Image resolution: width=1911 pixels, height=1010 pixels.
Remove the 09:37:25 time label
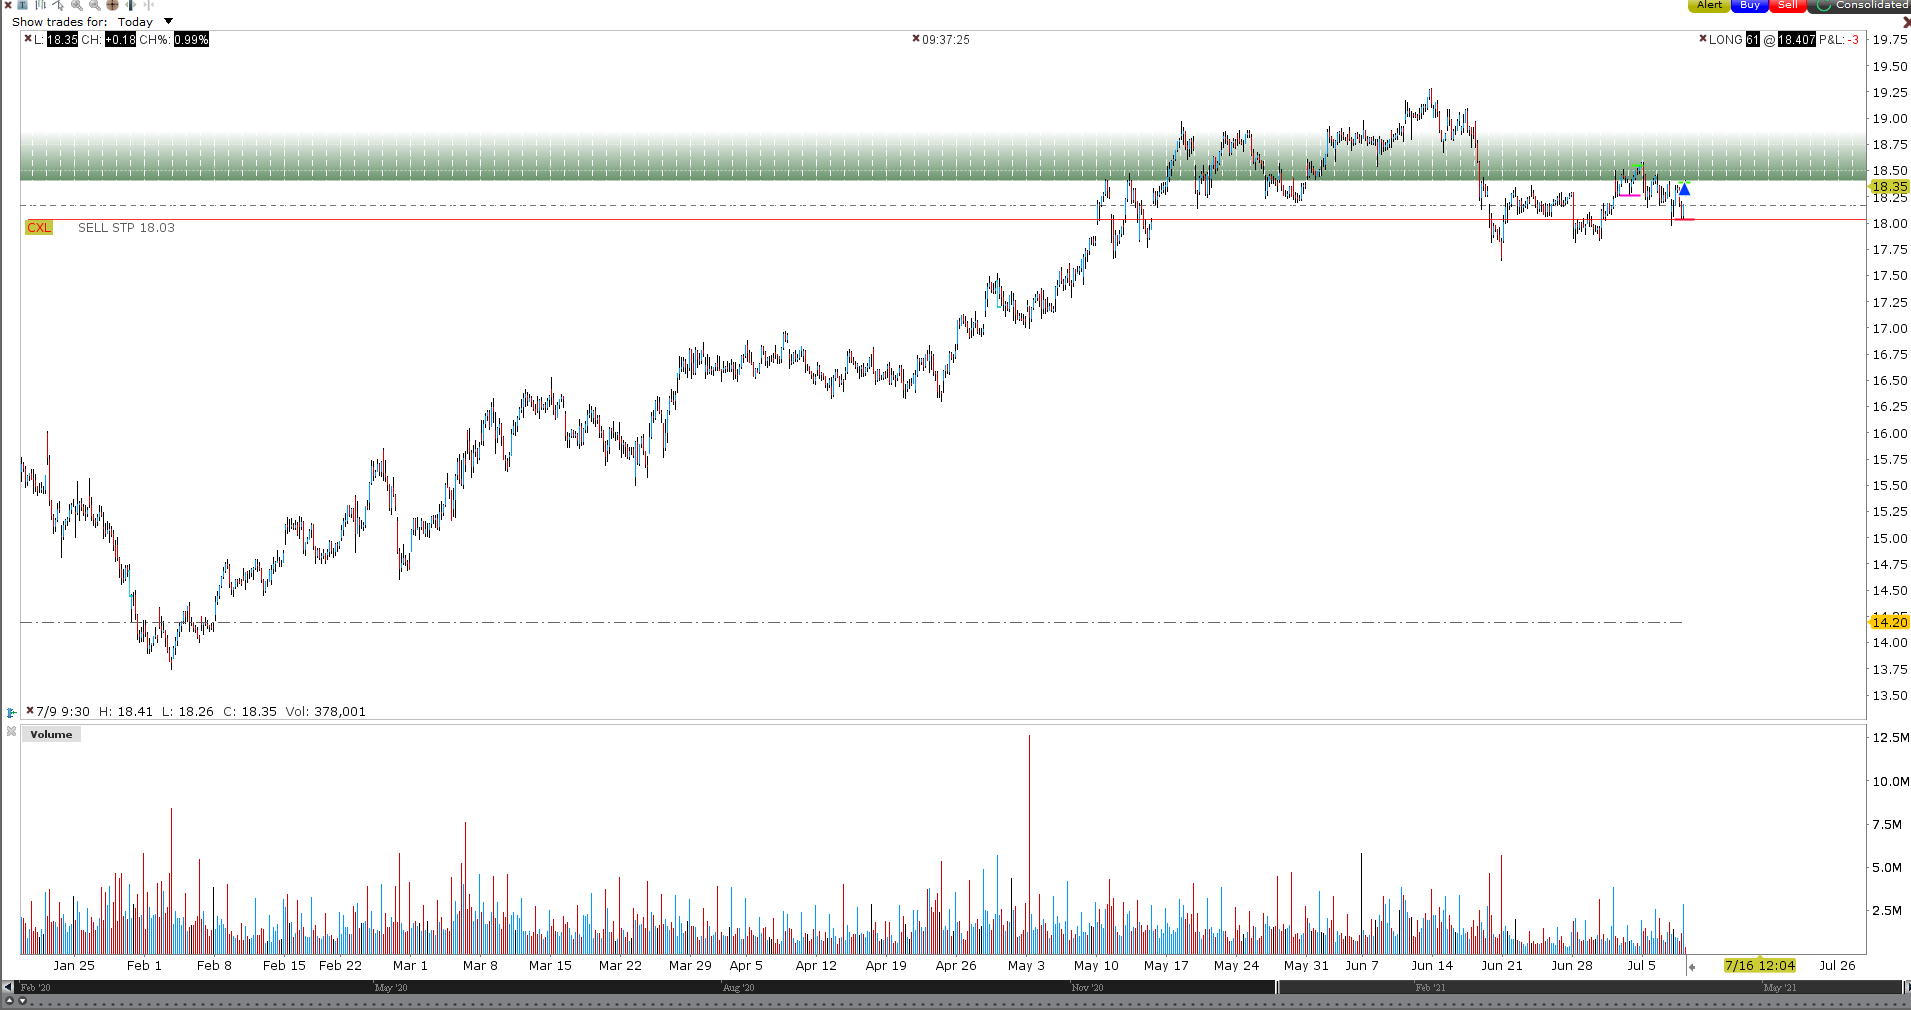pyautogui.click(x=916, y=39)
